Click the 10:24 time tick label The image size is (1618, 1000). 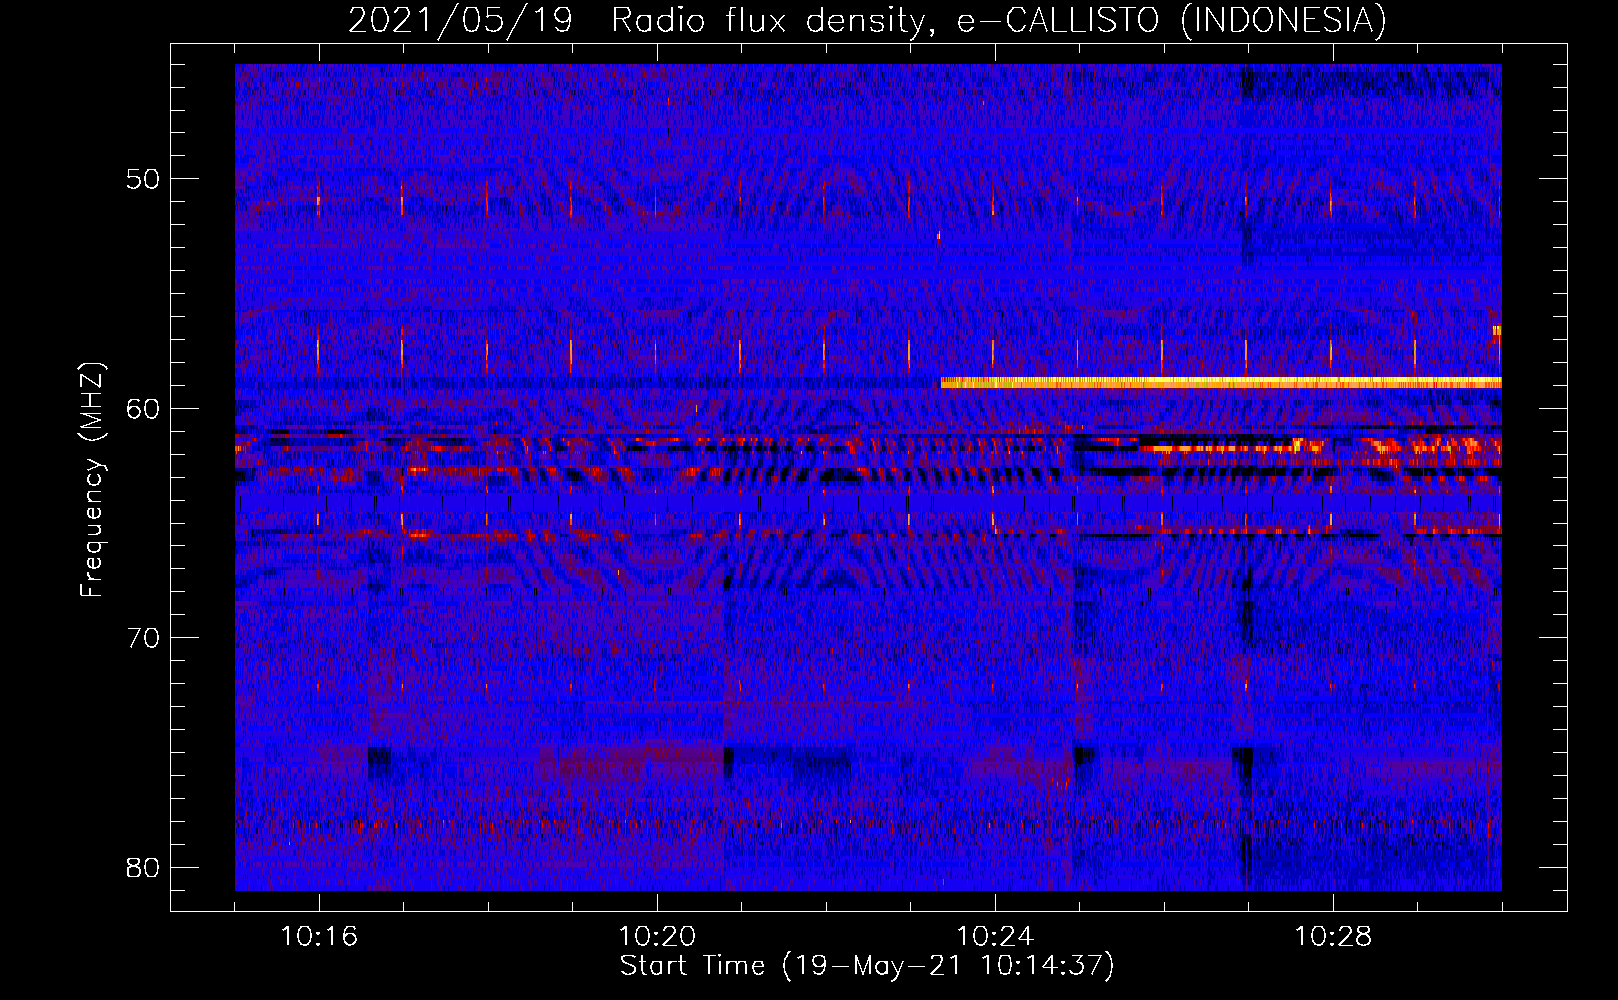[995, 937]
